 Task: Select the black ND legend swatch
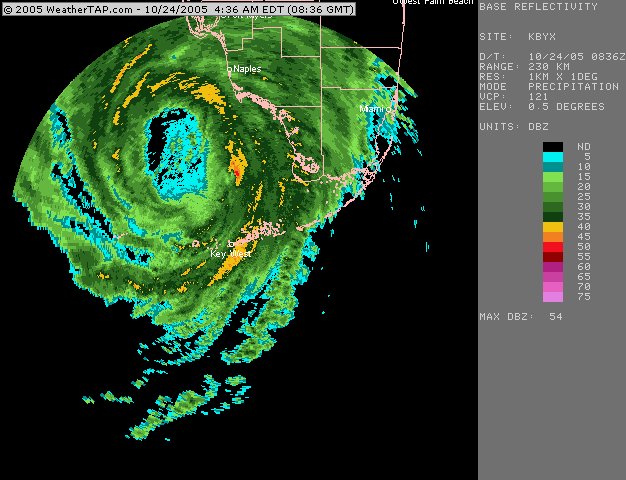click(553, 147)
